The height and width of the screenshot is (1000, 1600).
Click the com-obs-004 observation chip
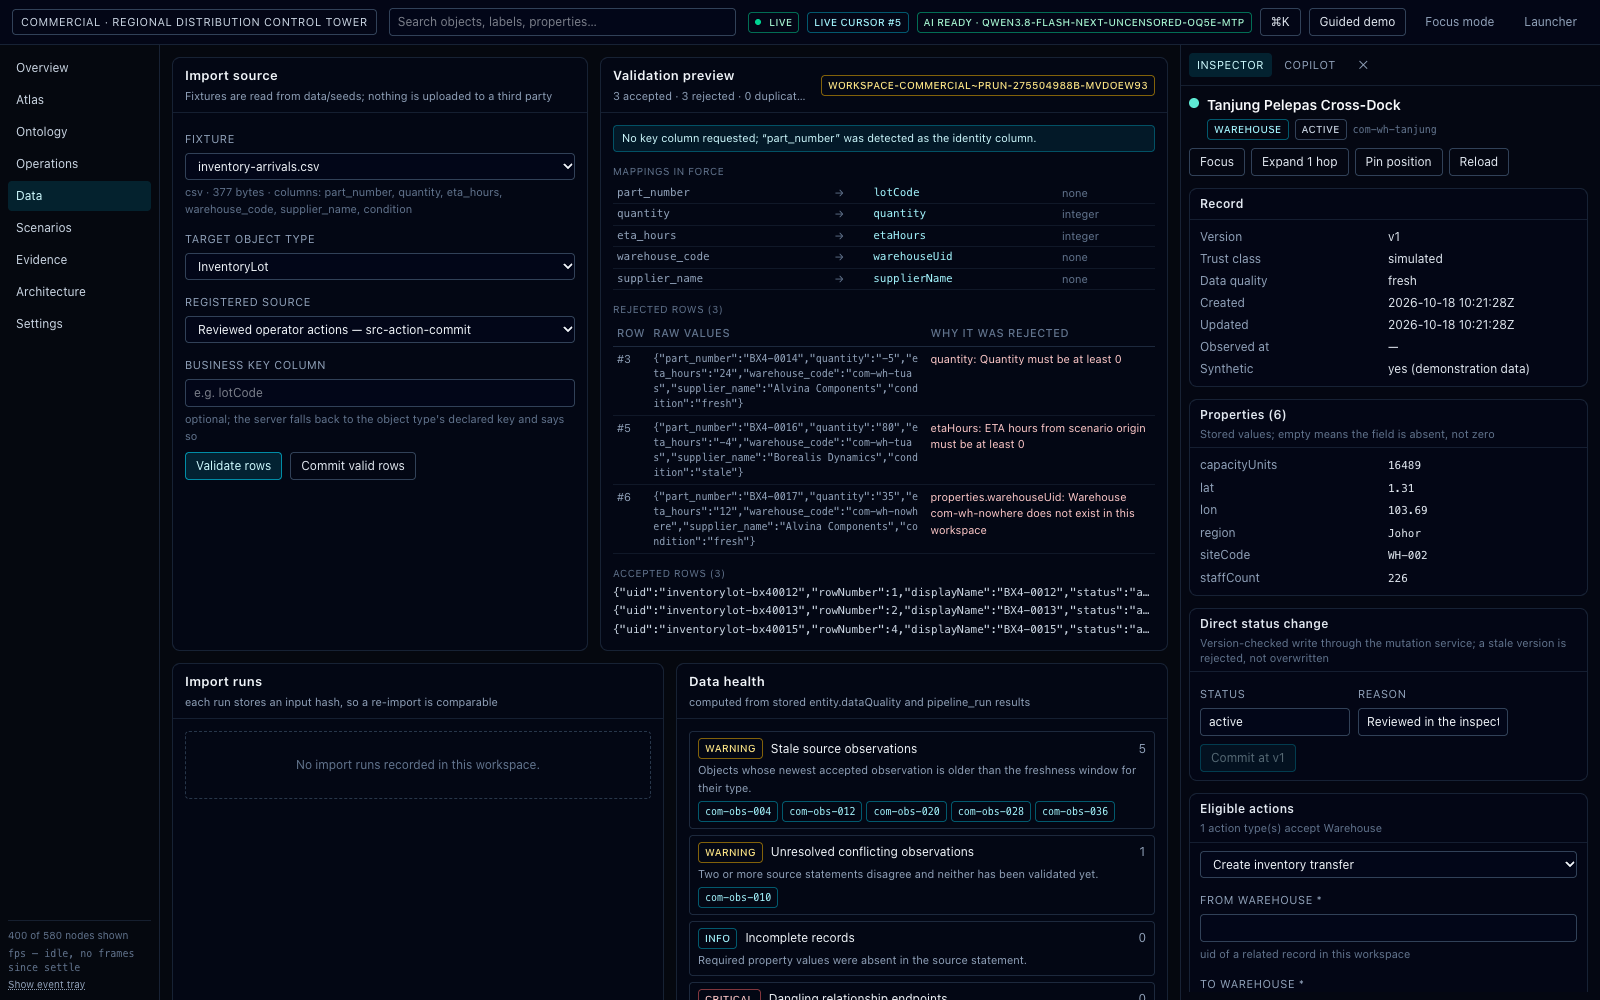(738, 812)
